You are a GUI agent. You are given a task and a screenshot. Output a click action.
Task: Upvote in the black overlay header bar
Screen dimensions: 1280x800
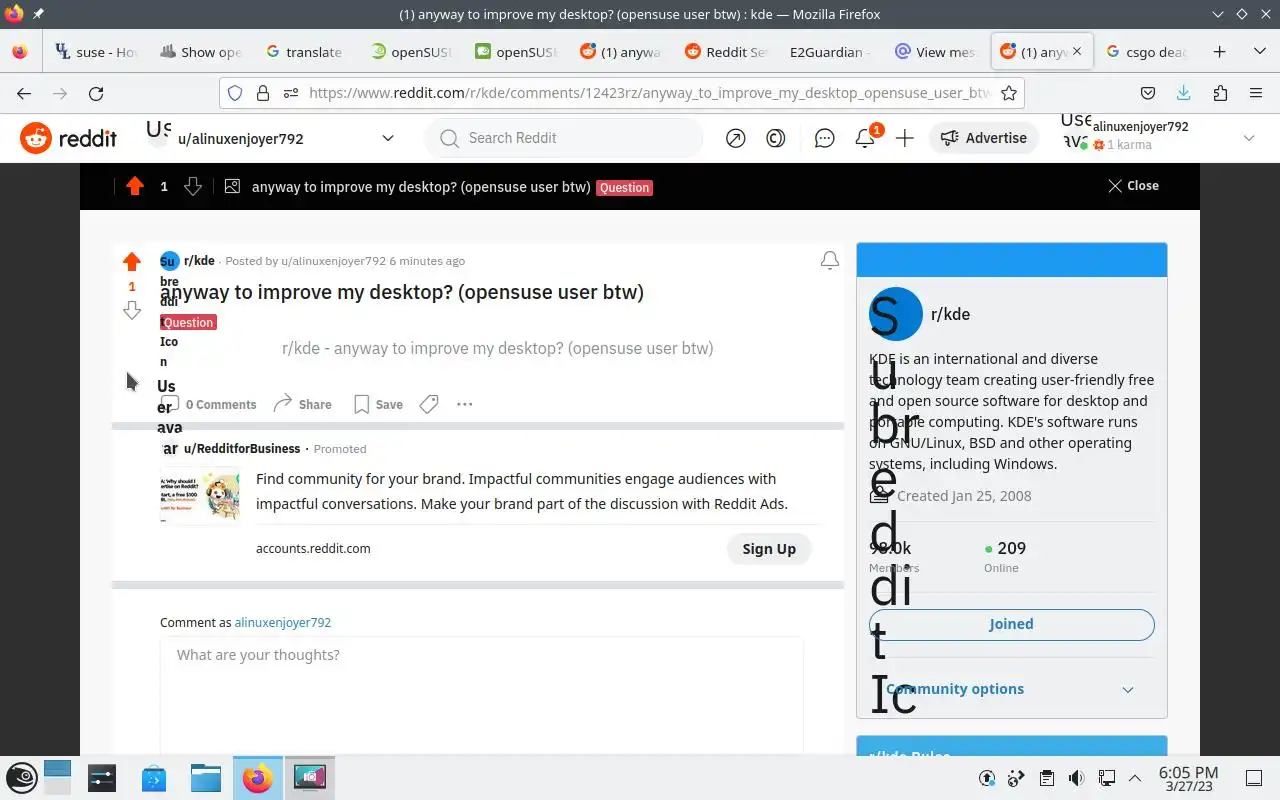[x=135, y=186]
